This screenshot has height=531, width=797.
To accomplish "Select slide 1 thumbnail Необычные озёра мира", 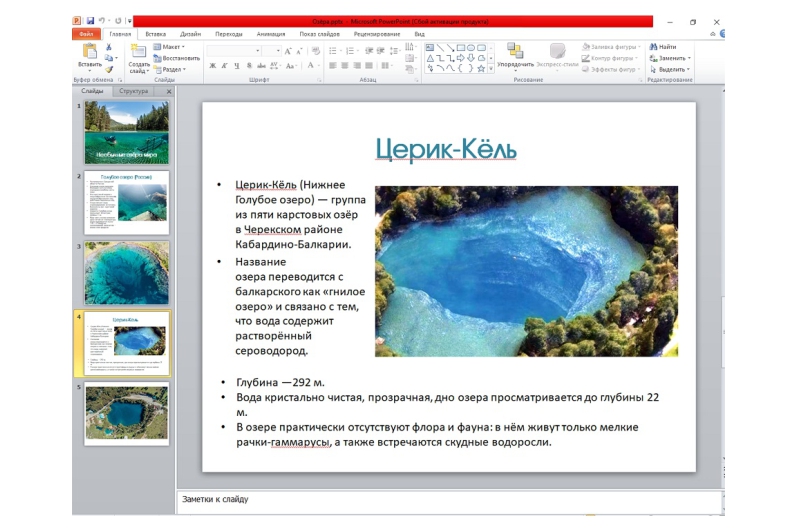I will coord(127,132).
